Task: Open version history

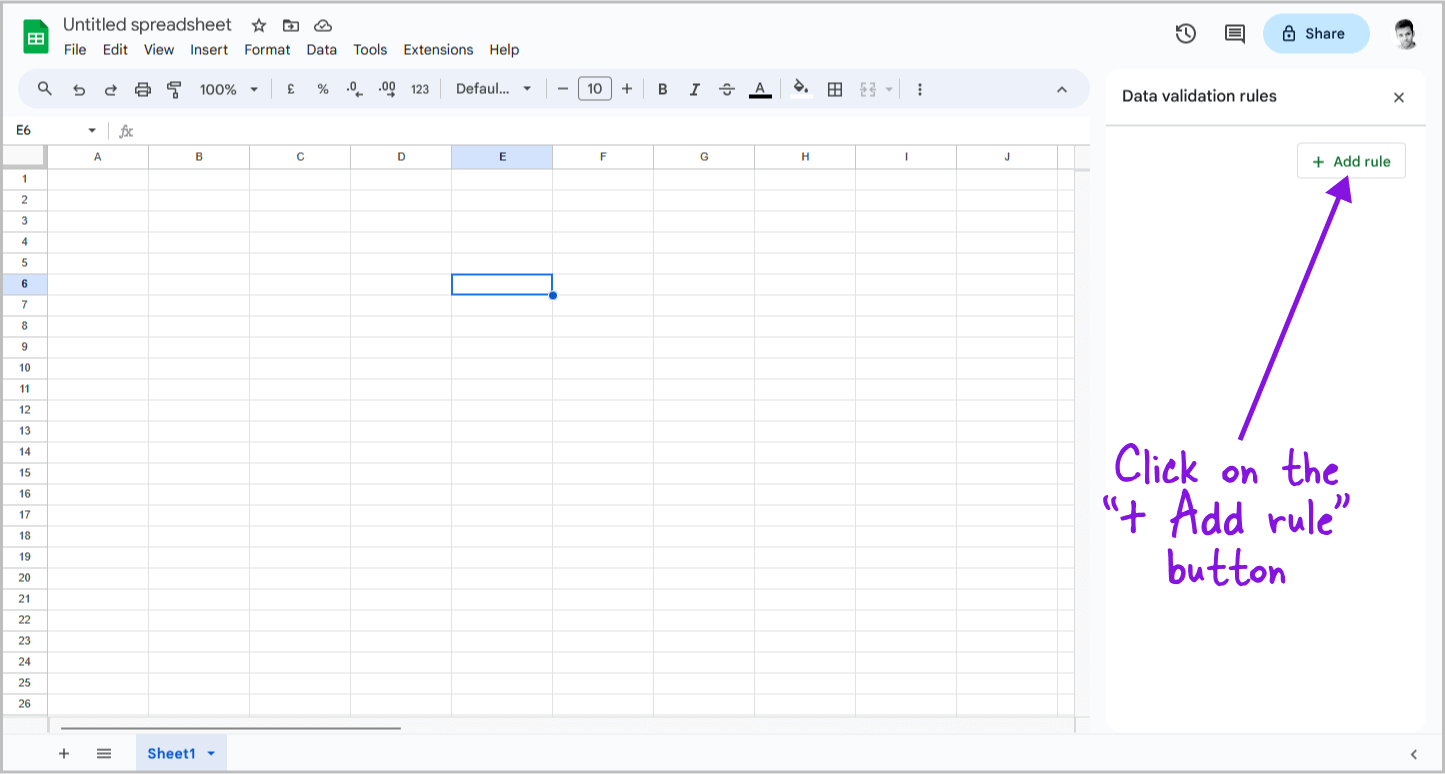Action: tap(1185, 33)
